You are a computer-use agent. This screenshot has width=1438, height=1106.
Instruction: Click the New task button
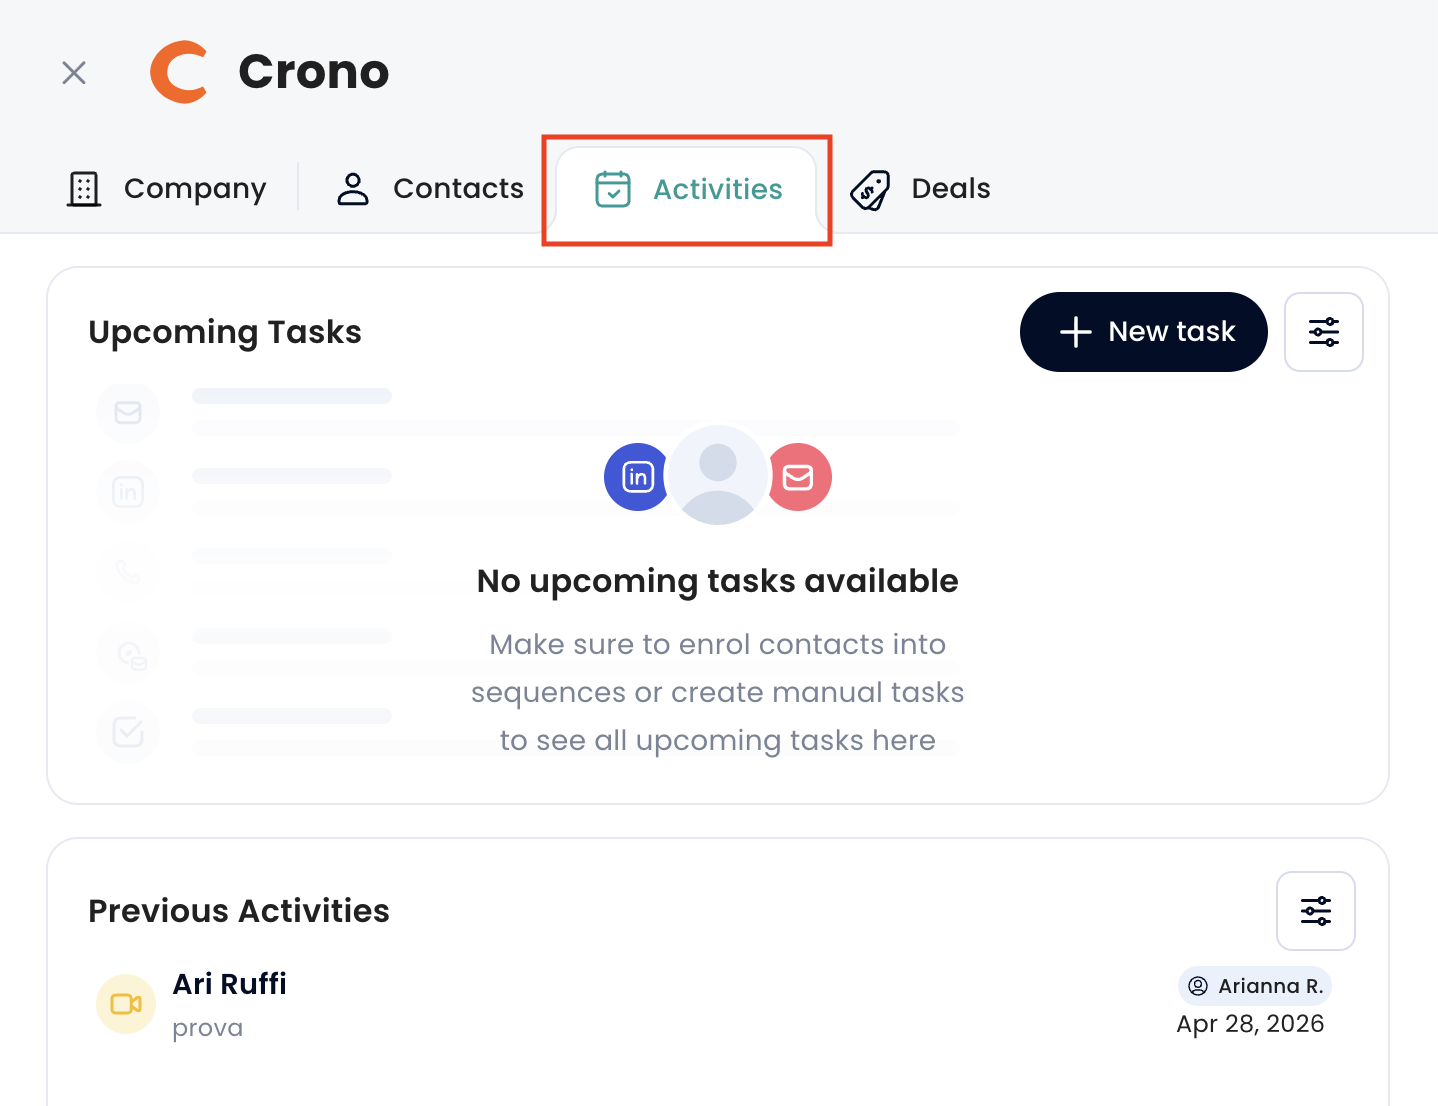[1144, 332]
